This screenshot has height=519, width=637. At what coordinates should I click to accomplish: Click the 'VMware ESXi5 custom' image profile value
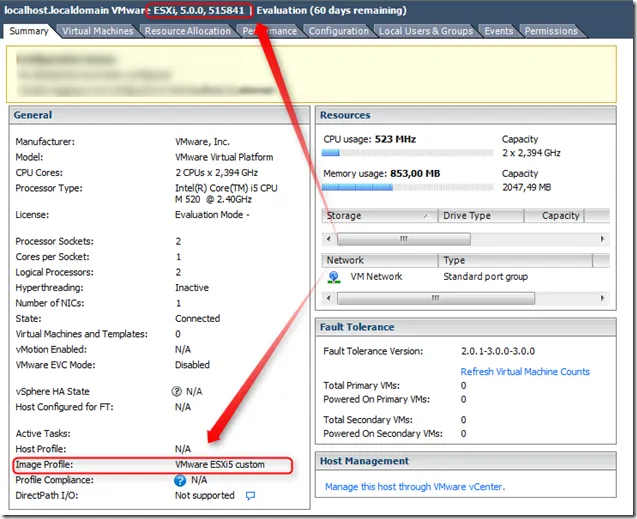click(x=220, y=465)
